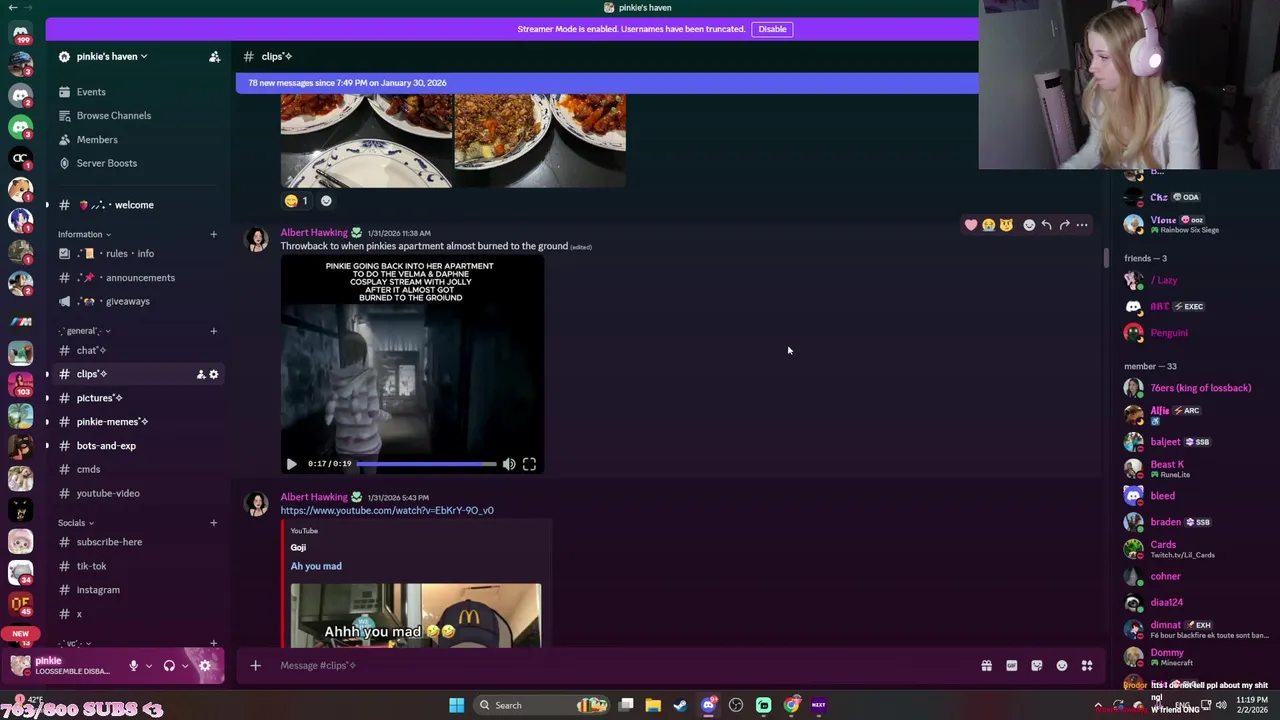Focus the Message #clips input field
Viewport: 1280px width, 720px height.
(620, 666)
